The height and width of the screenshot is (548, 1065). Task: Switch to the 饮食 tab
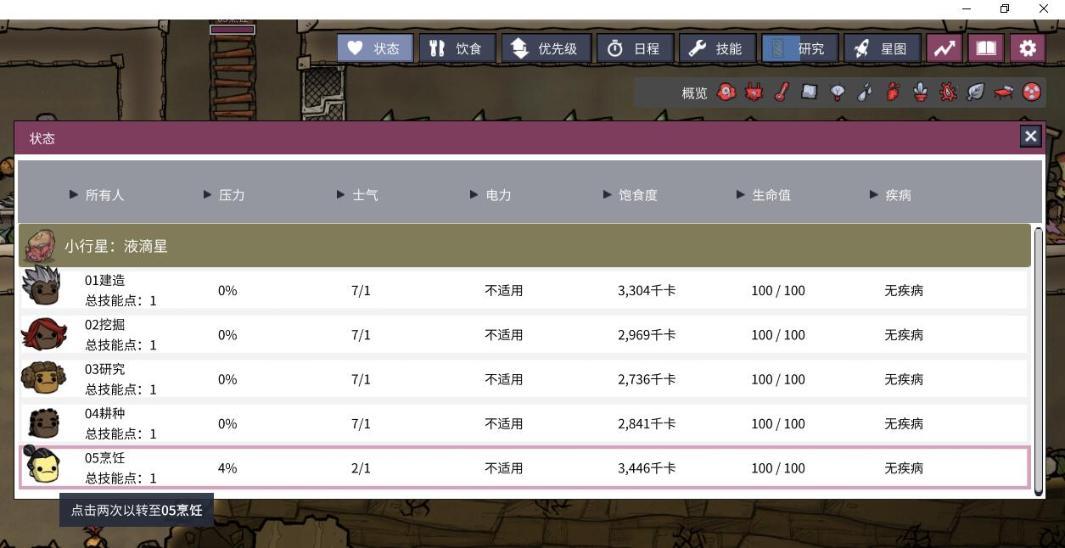(x=457, y=48)
